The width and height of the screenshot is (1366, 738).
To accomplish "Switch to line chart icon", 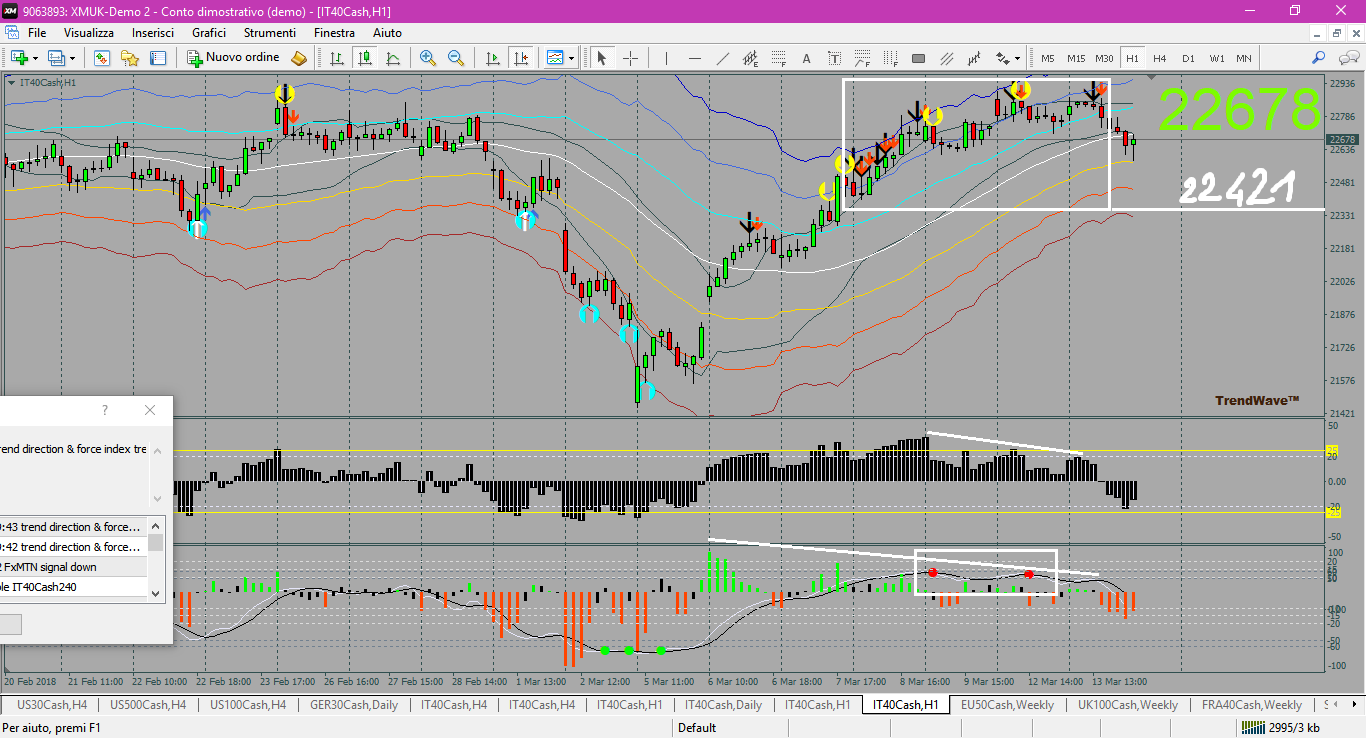I will 393,58.
